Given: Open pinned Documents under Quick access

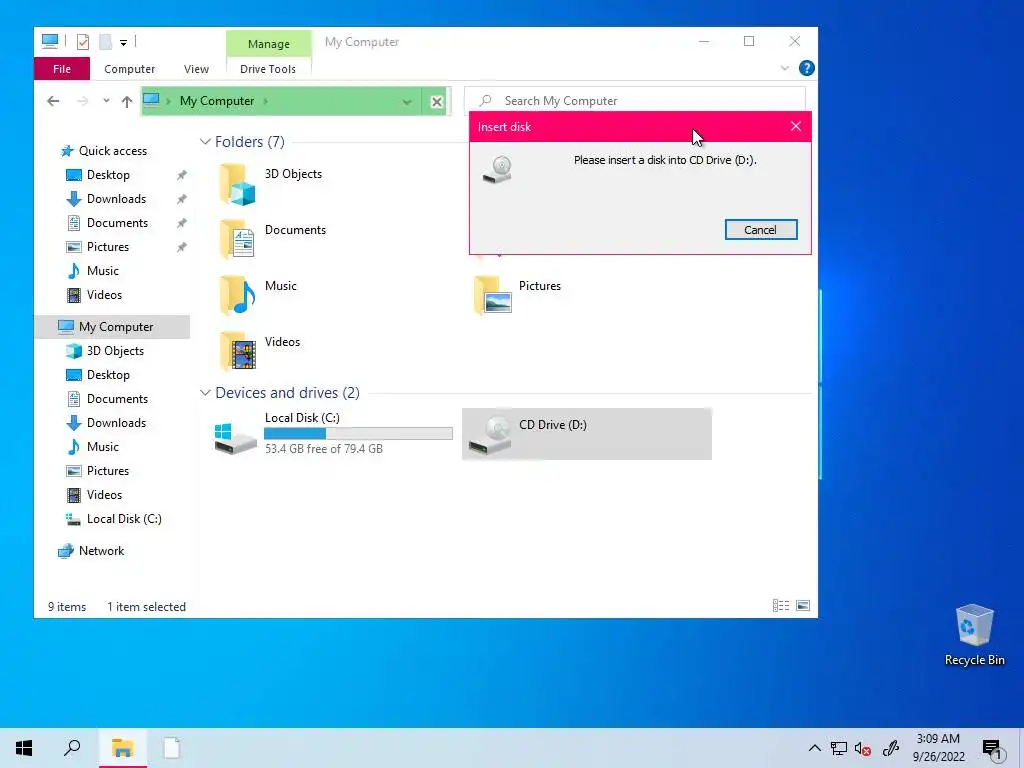Looking at the screenshot, I should coord(117,223).
